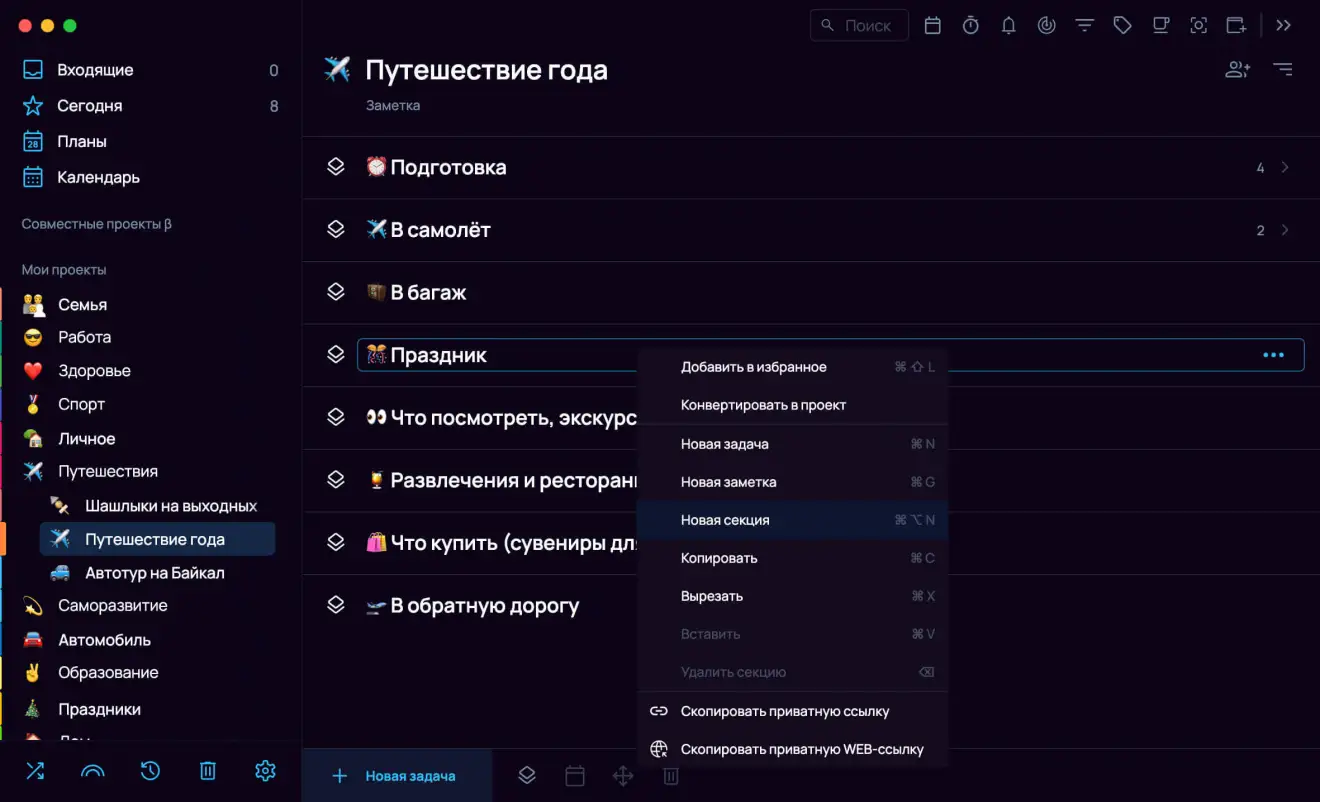Open Автотур на Байкал project in sidebar
The width and height of the screenshot is (1320, 802).
click(x=154, y=573)
